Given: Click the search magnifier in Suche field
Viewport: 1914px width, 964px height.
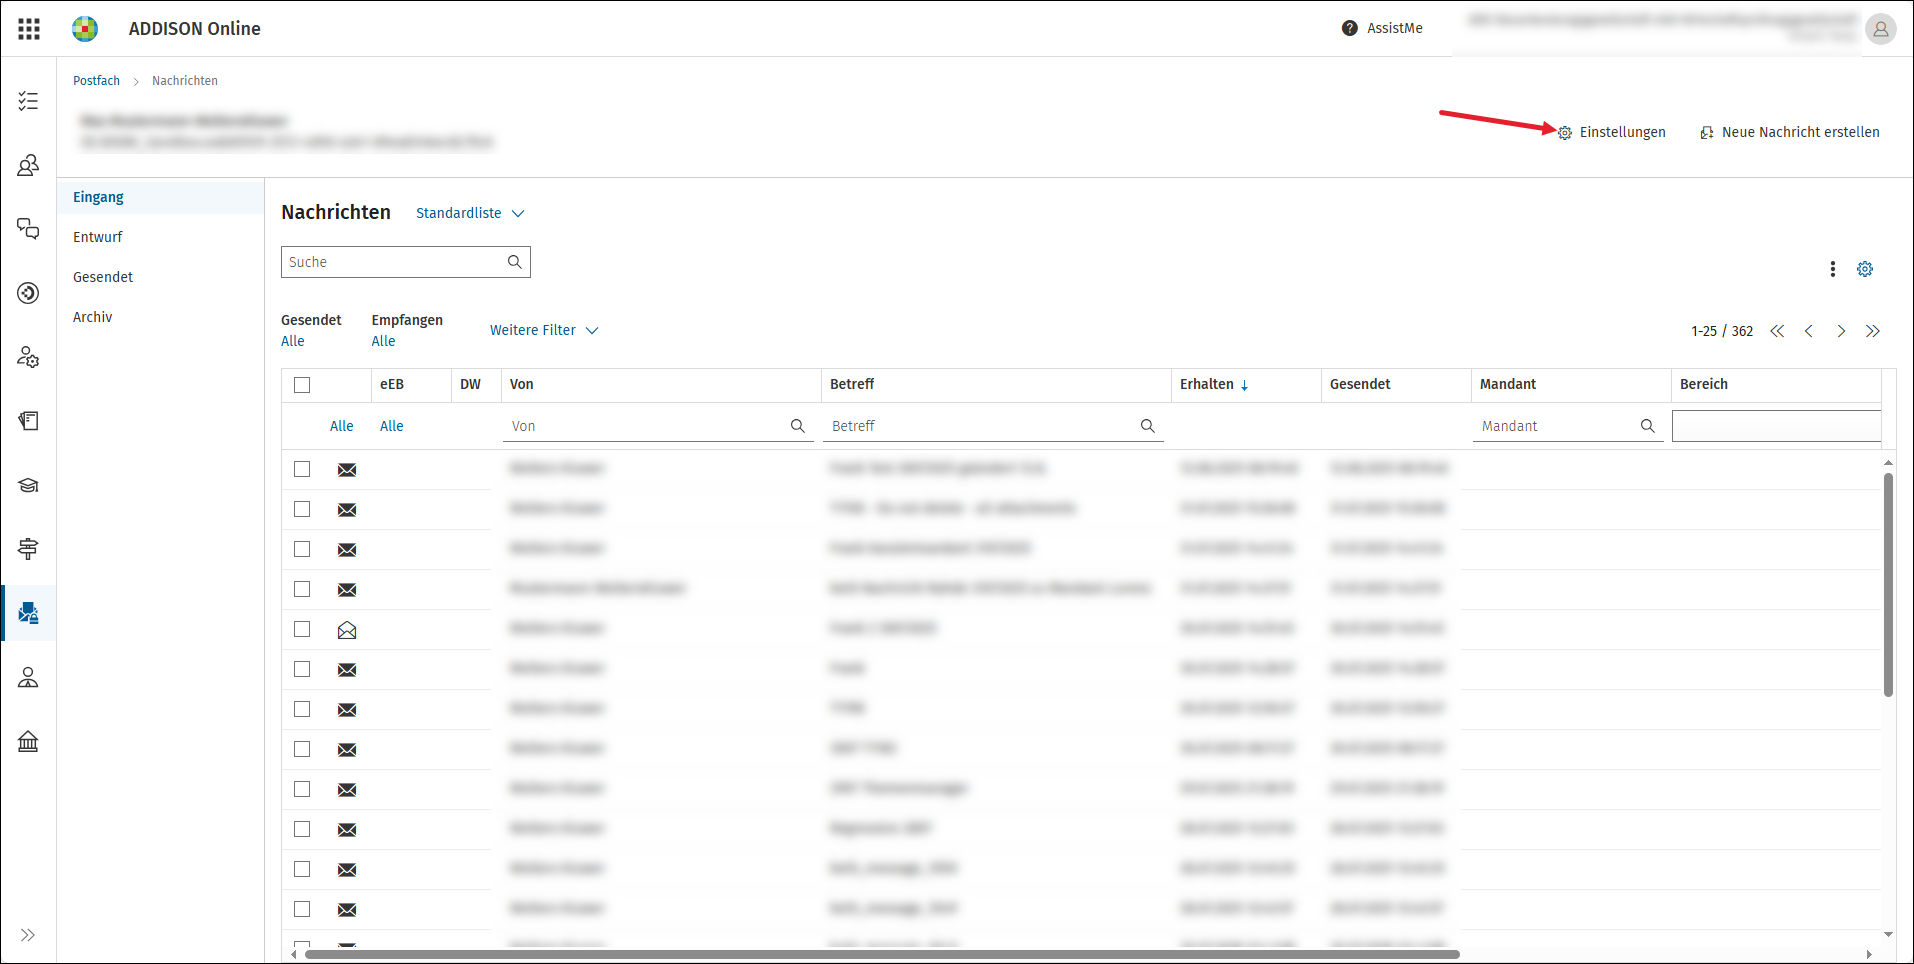Looking at the screenshot, I should pos(515,262).
